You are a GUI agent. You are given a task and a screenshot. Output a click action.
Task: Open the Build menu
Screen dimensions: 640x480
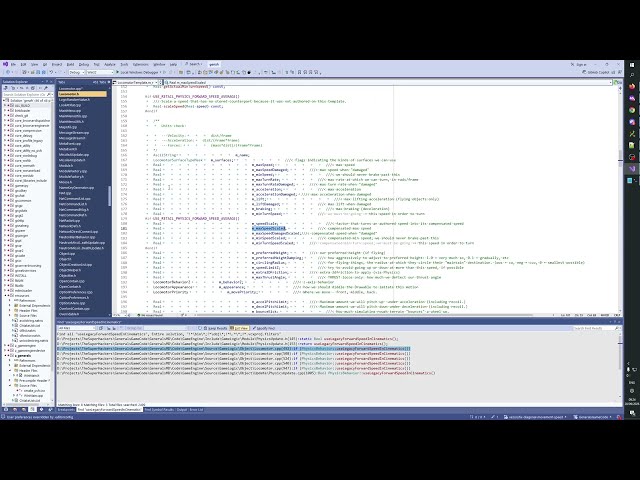point(71,64)
